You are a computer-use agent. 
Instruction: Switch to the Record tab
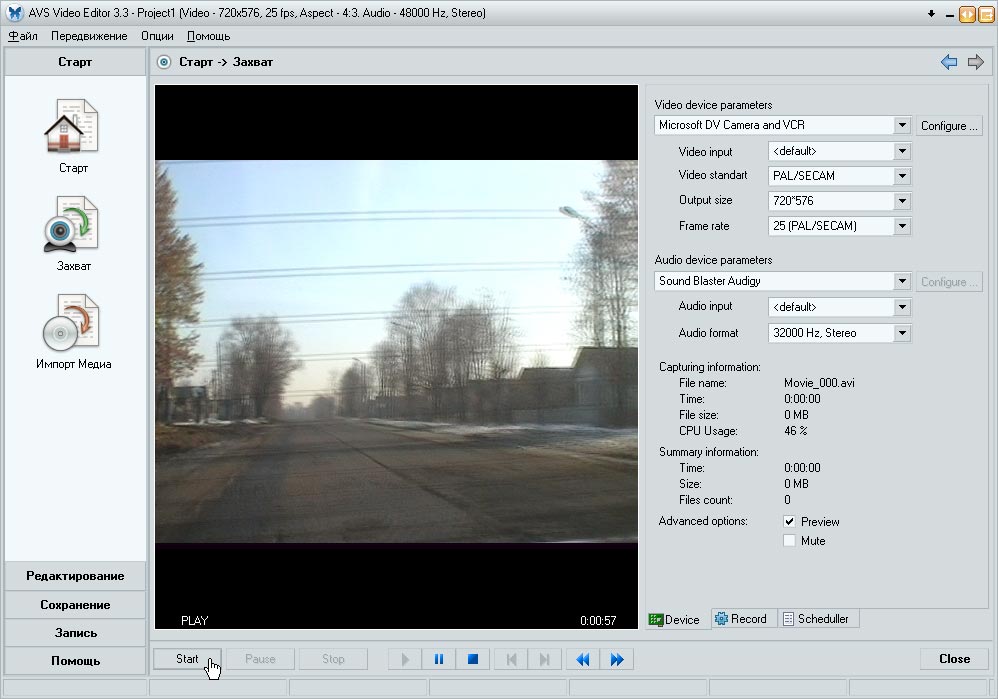tap(741, 619)
